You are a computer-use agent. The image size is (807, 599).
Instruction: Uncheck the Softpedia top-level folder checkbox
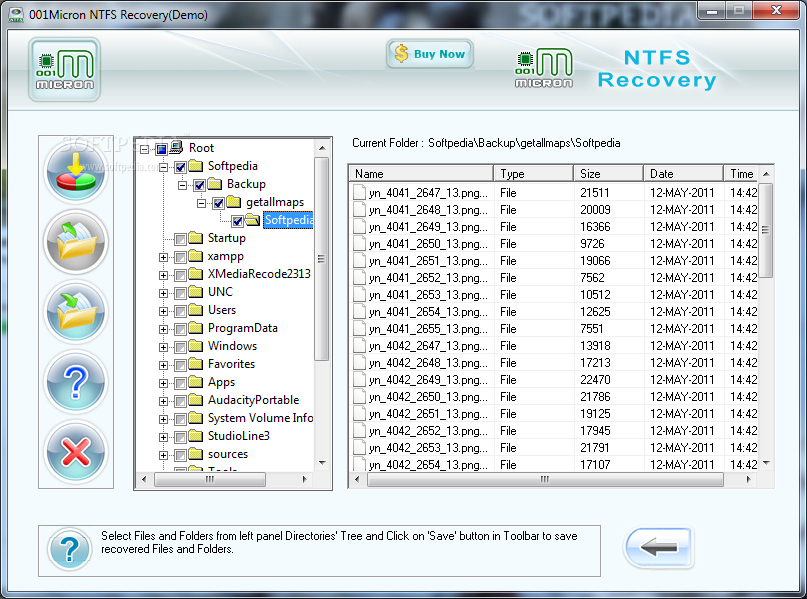(x=180, y=167)
